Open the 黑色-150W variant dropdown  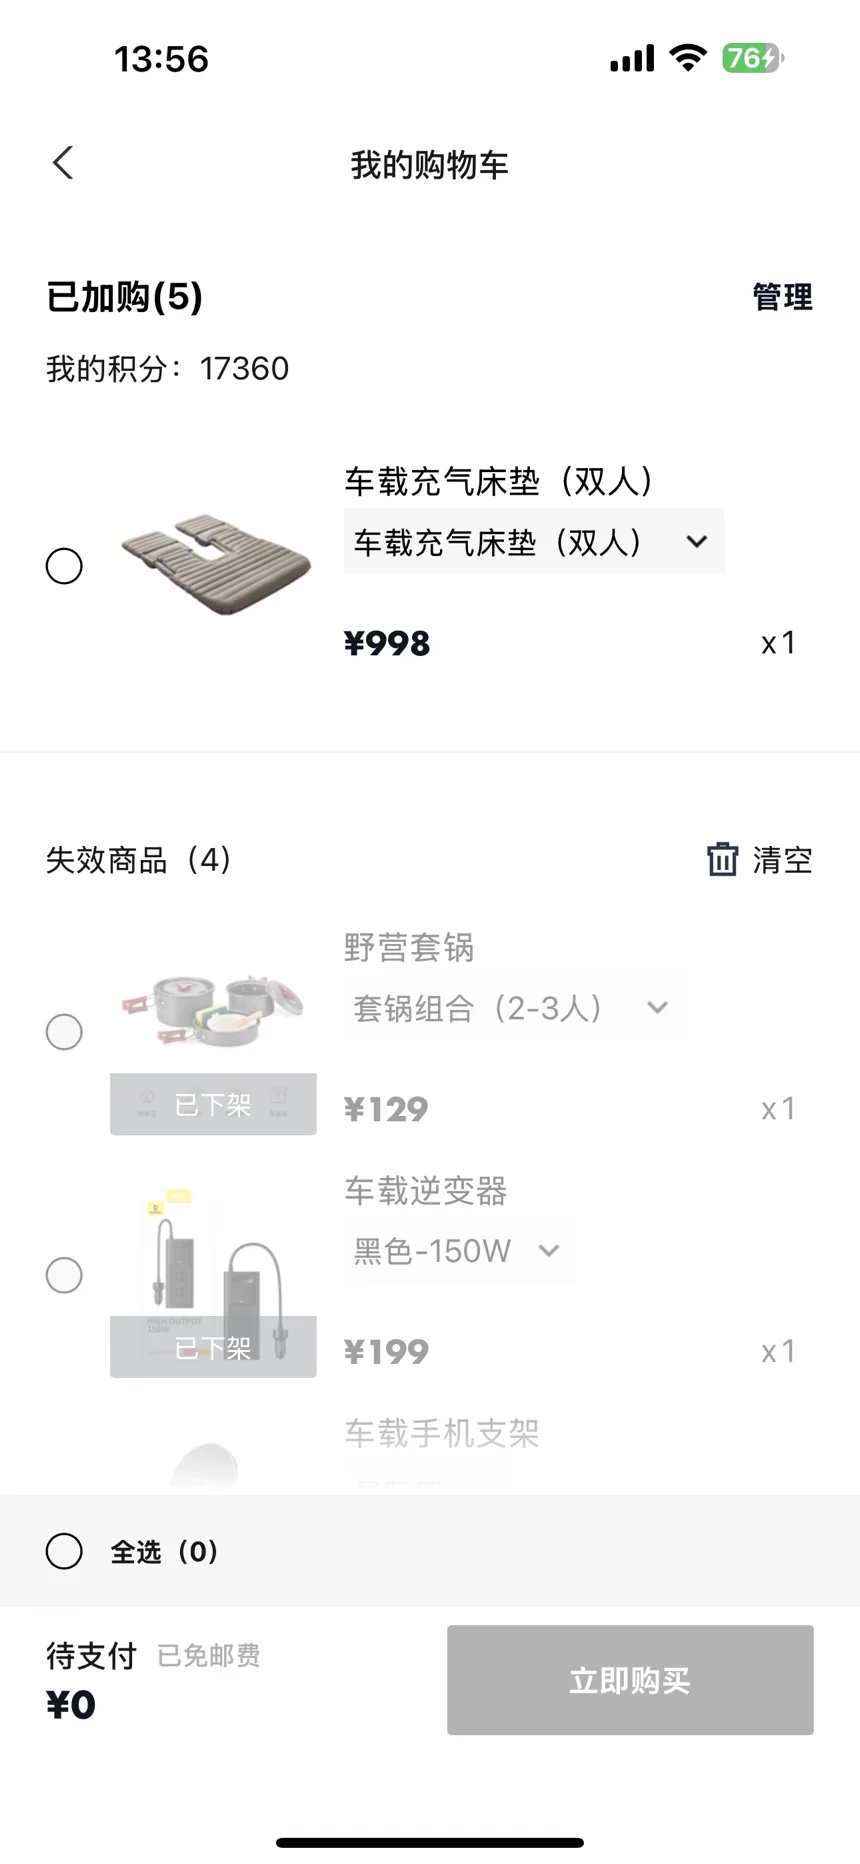458,1251
